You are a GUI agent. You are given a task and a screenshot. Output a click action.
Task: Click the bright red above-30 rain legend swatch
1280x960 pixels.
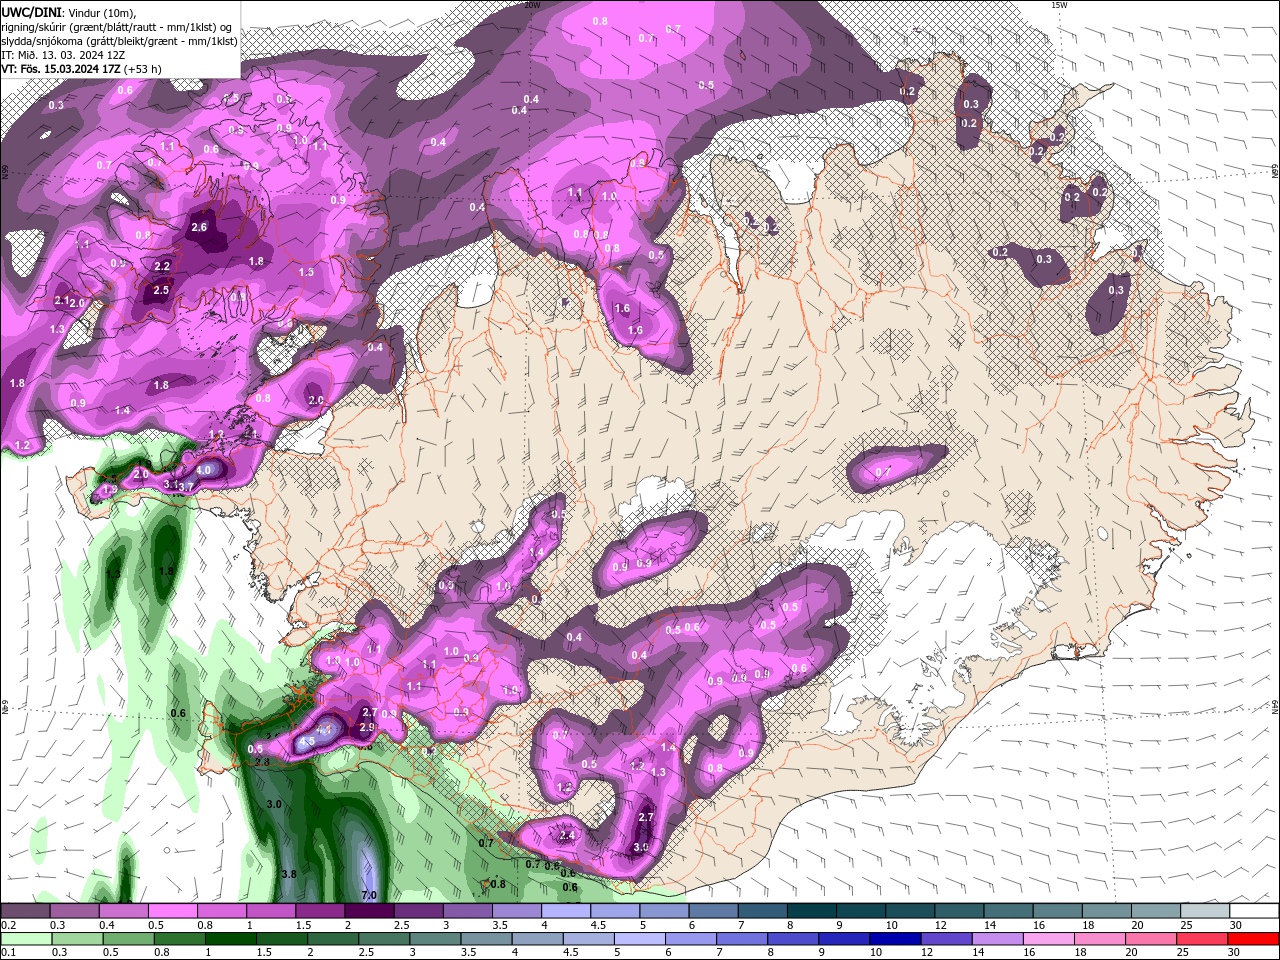[x=1254, y=938]
